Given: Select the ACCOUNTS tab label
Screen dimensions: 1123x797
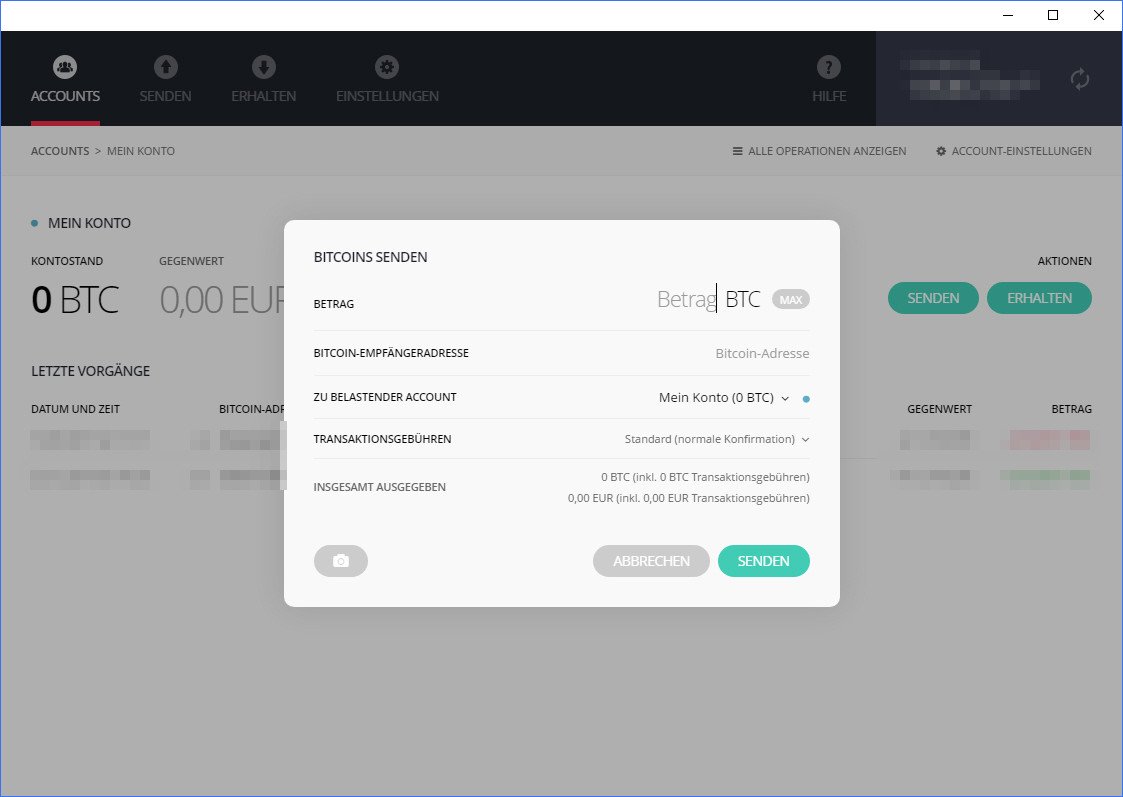Looking at the screenshot, I should point(65,96).
